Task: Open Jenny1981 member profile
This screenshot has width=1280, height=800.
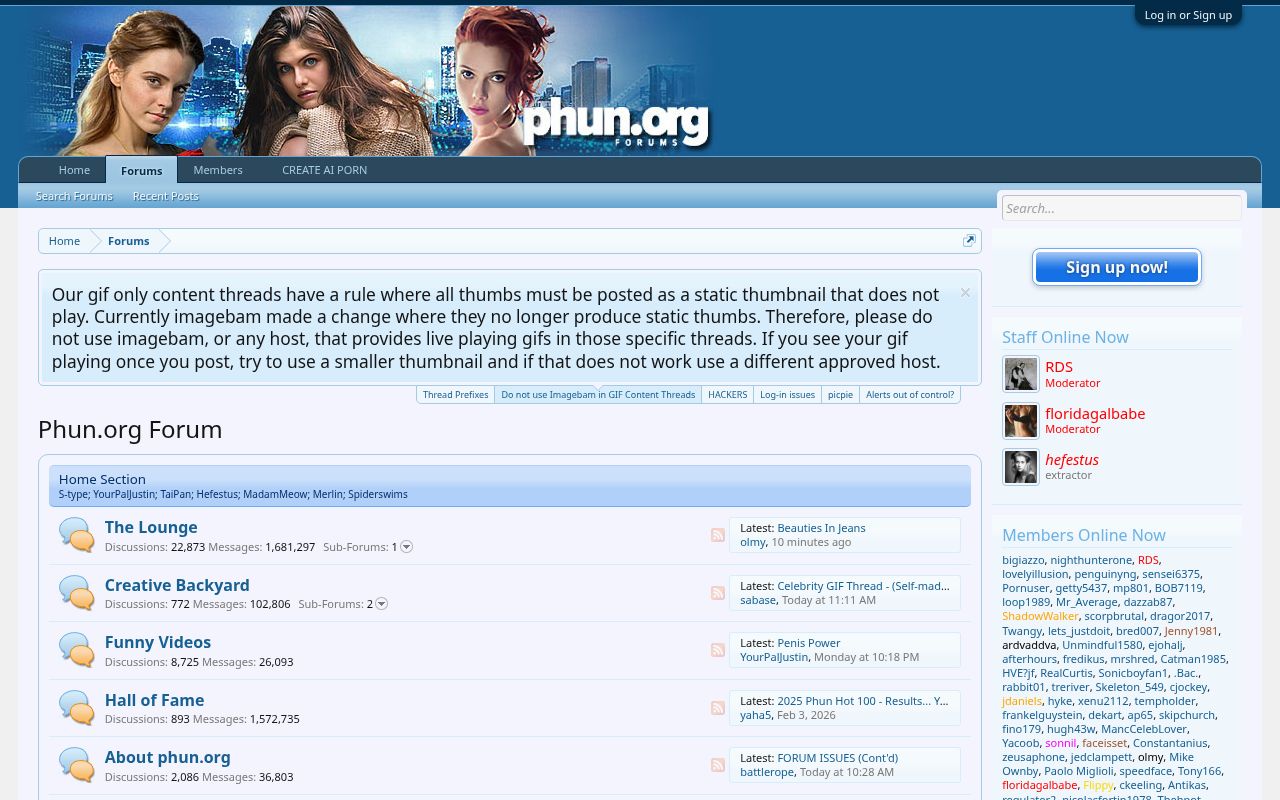Action: pyautogui.click(x=1191, y=631)
